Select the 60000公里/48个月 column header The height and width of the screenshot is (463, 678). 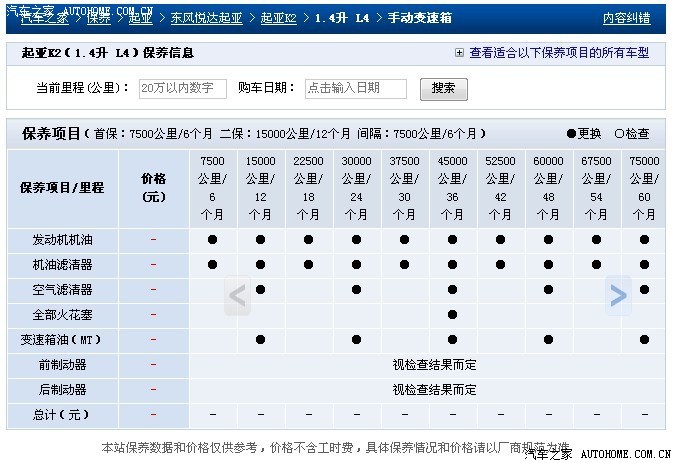point(549,188)
